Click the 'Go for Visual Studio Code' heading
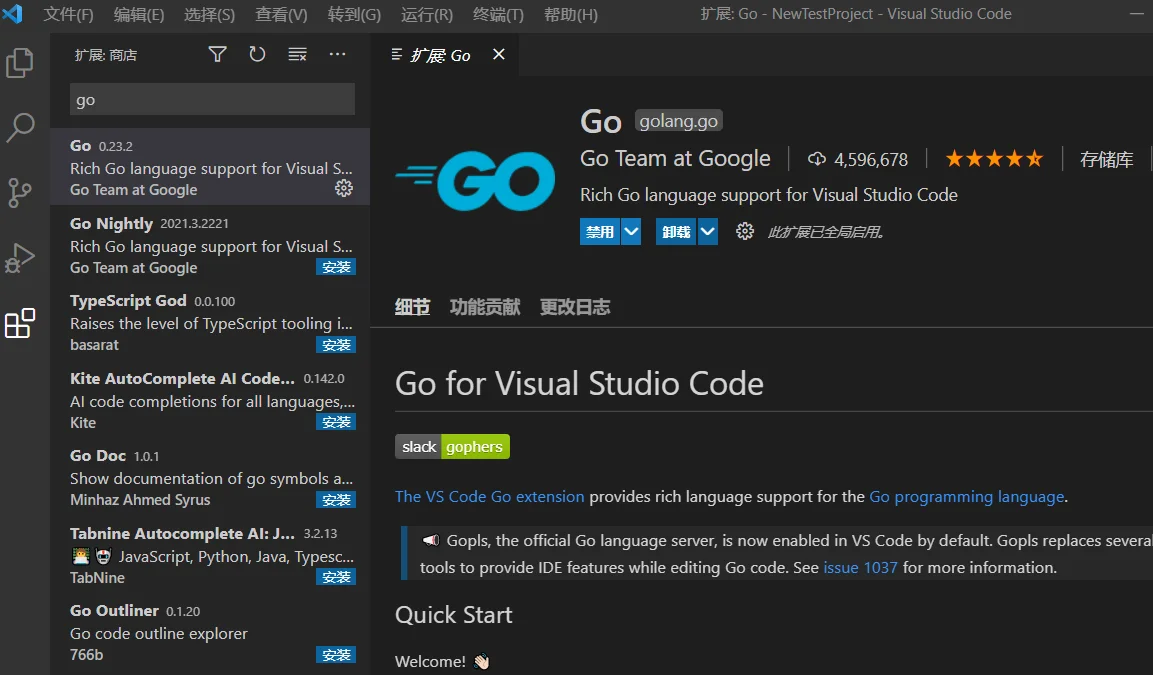 coord(579,383)
